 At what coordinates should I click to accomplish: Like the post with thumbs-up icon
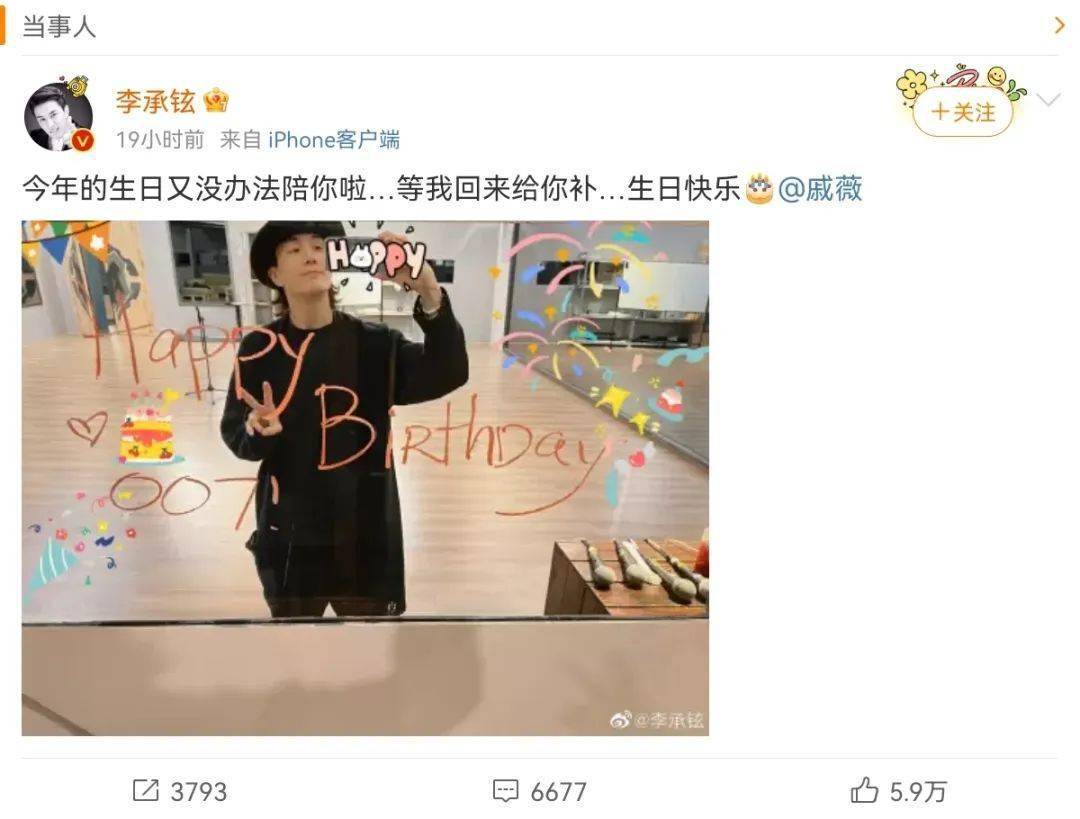(864, 790)
